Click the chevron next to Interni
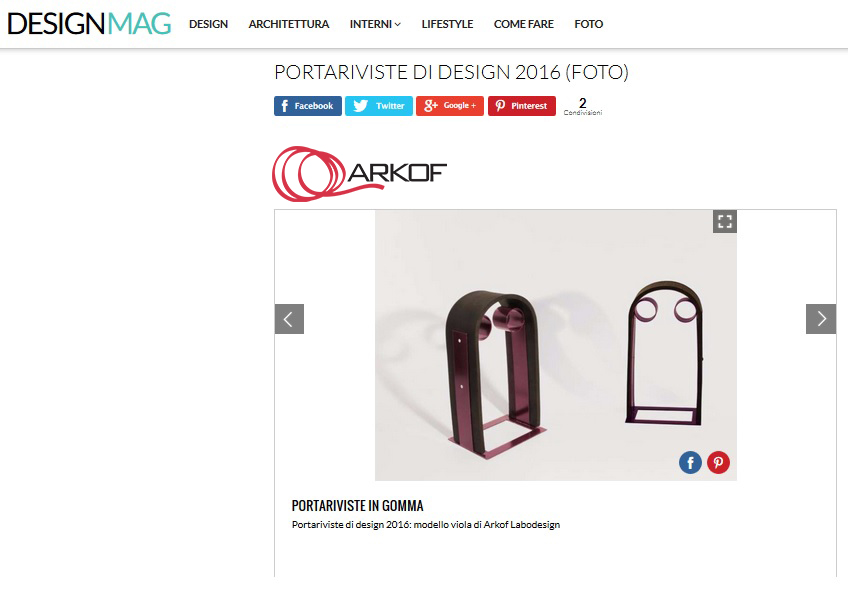848x593 pixels. tap(398, 25)
